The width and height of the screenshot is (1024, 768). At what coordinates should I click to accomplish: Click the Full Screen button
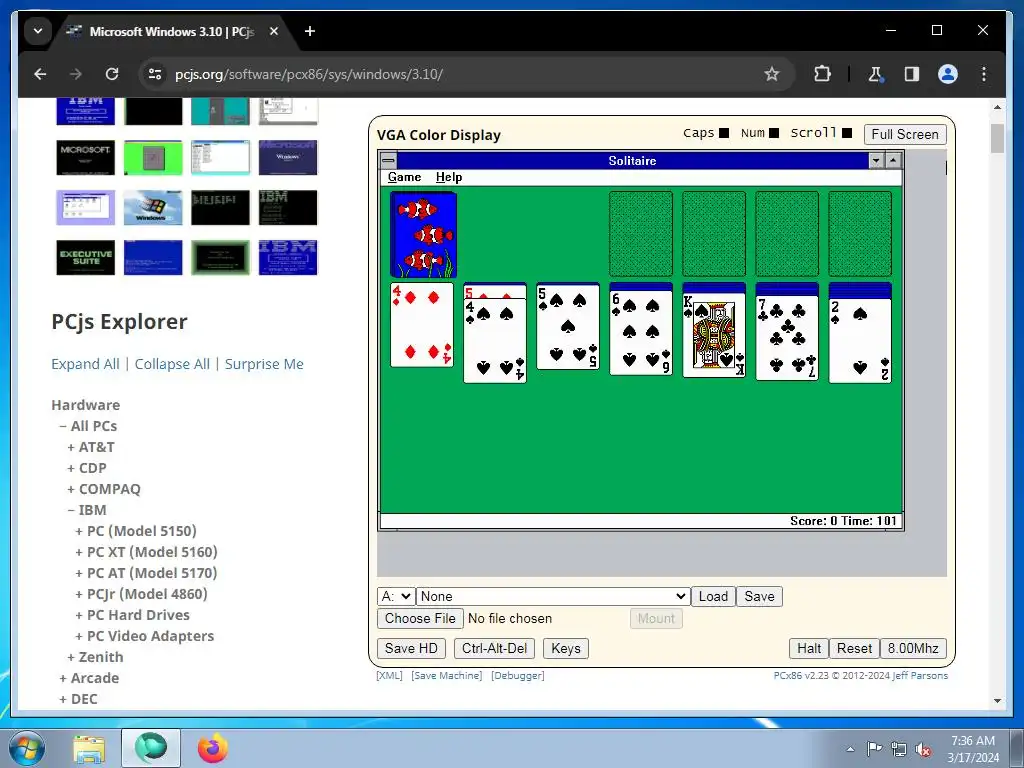pos(904,134)
